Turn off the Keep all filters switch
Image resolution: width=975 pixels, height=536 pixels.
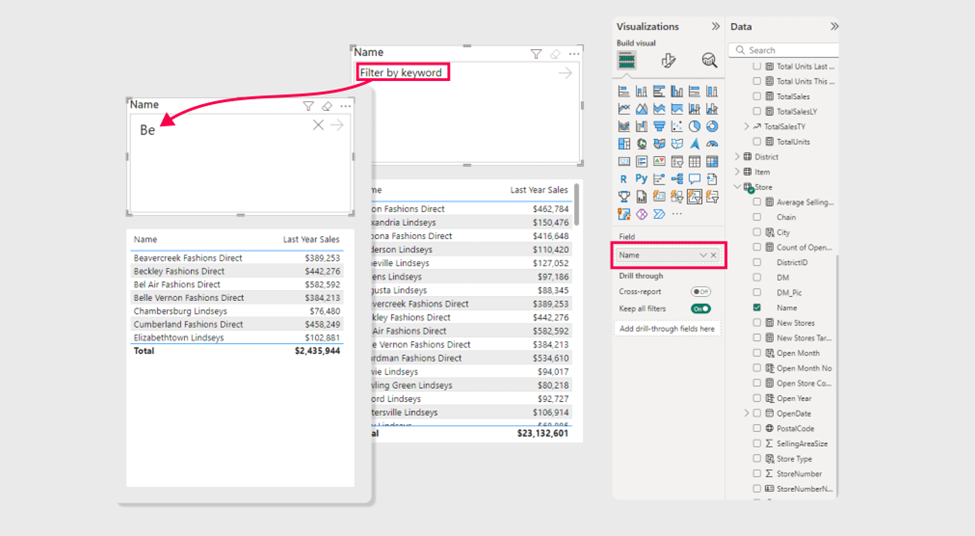pyautogui.click(x=701, y=309)
